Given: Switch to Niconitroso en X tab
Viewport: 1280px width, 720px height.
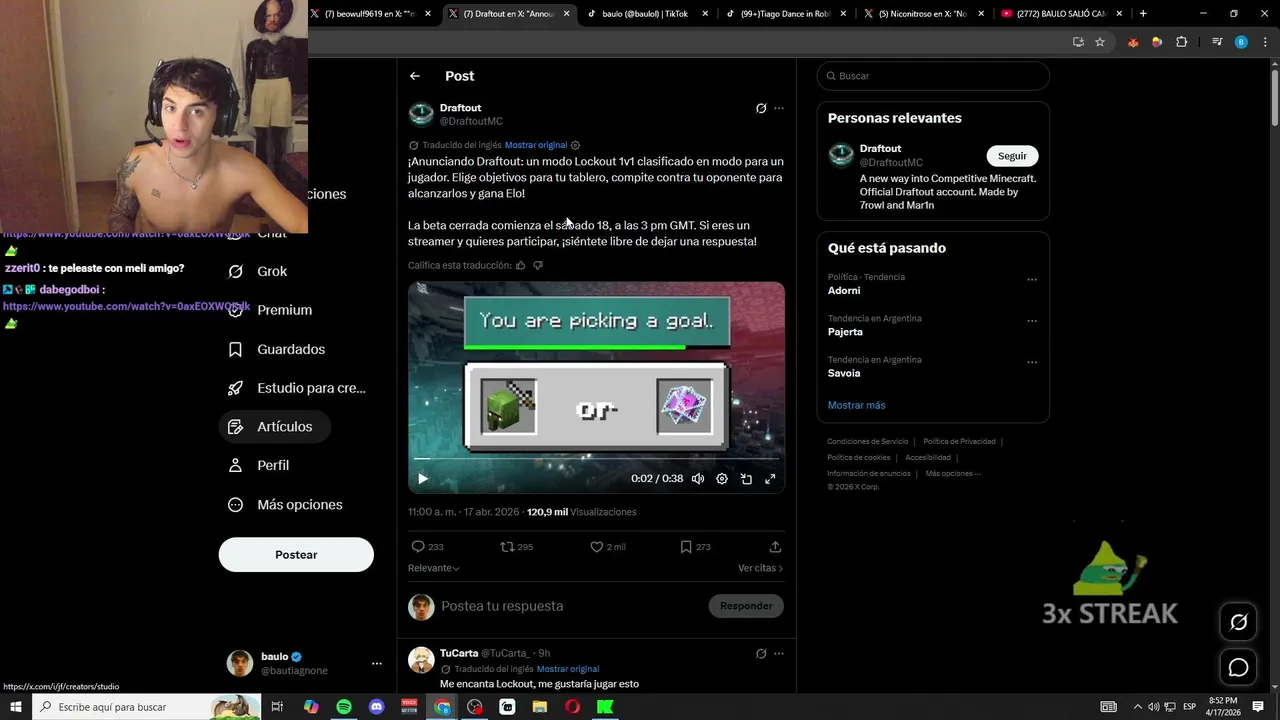Looking at the screenshot, I should [x=923, y=14].
